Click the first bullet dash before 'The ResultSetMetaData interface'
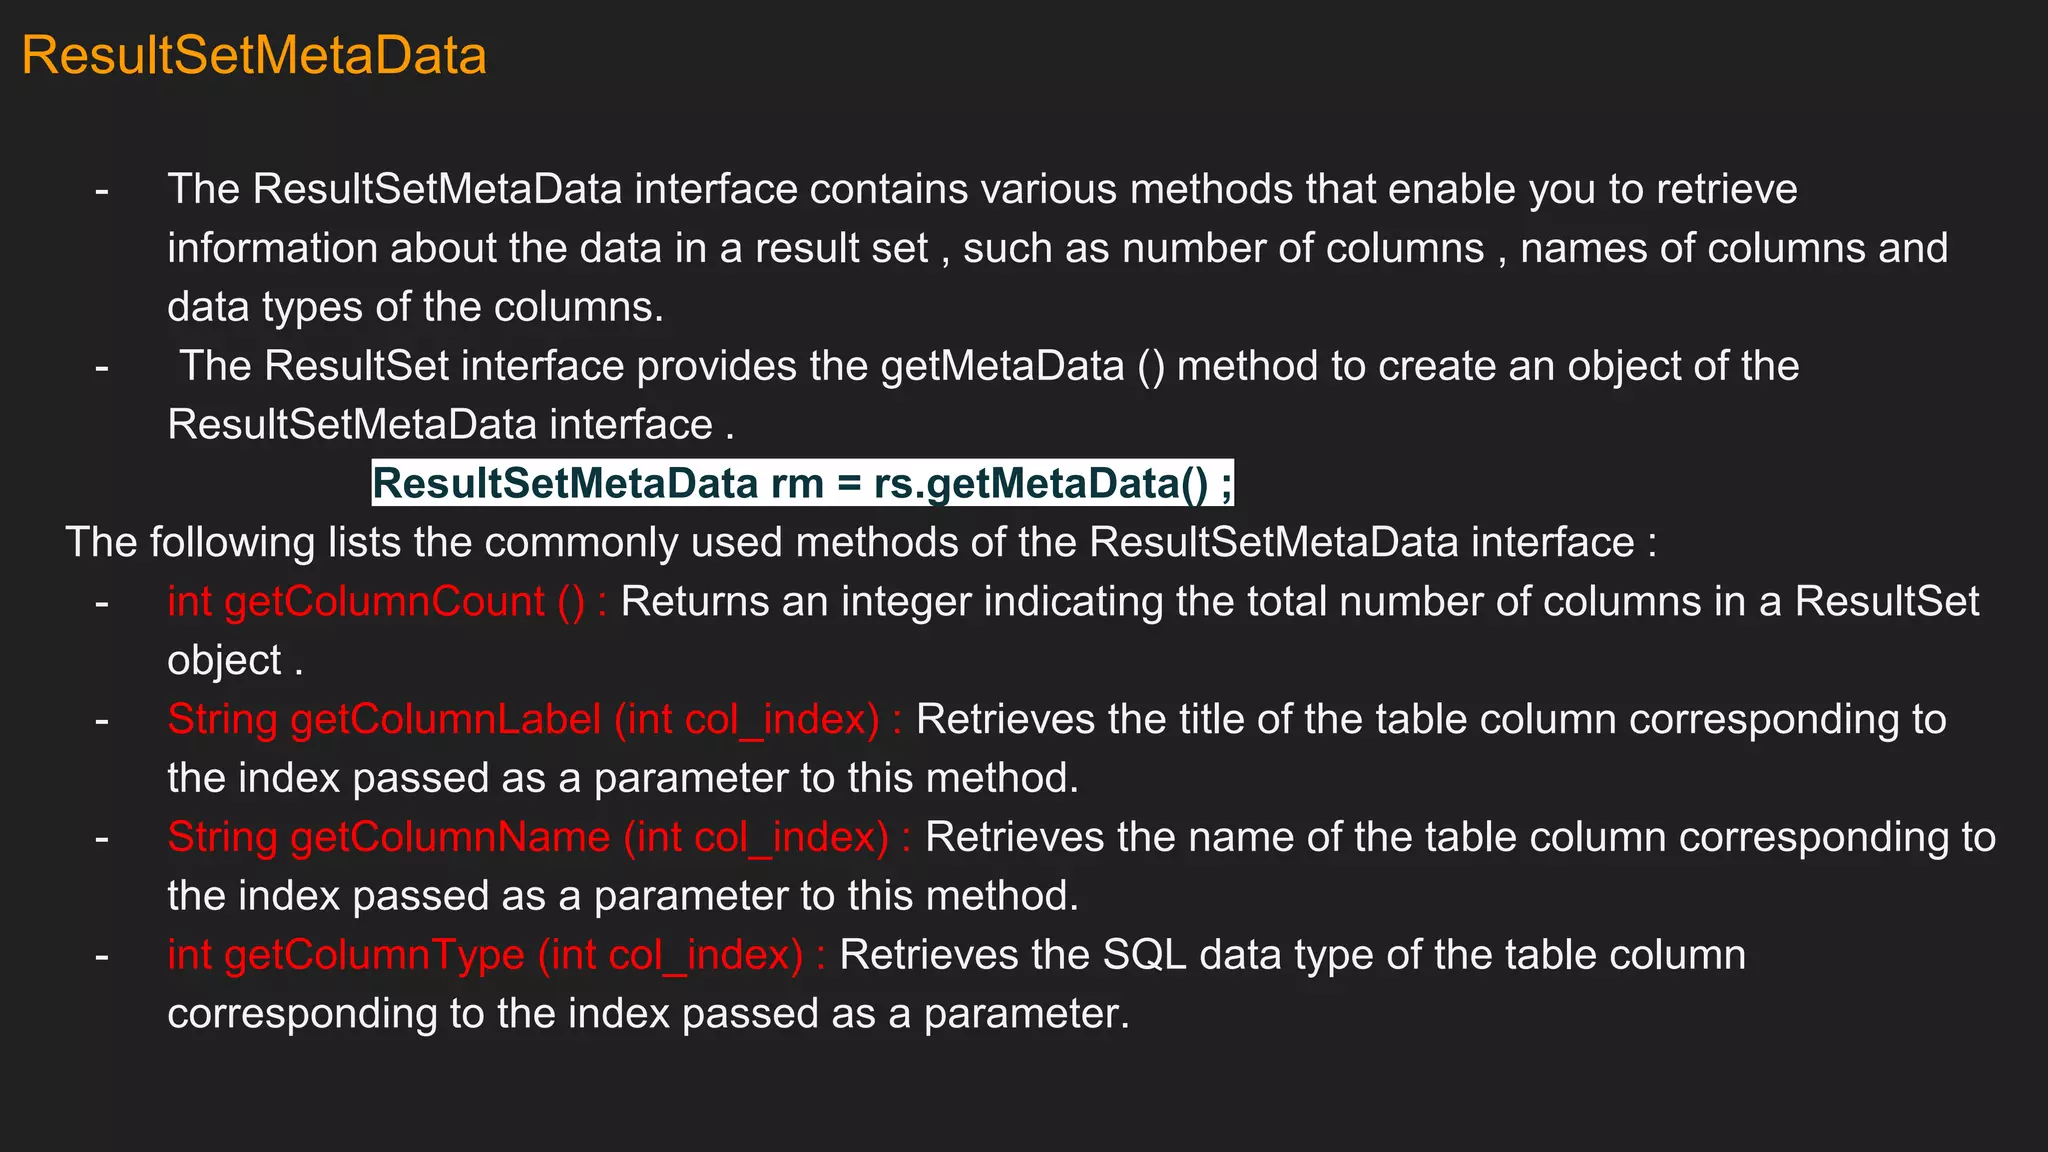 101,190
